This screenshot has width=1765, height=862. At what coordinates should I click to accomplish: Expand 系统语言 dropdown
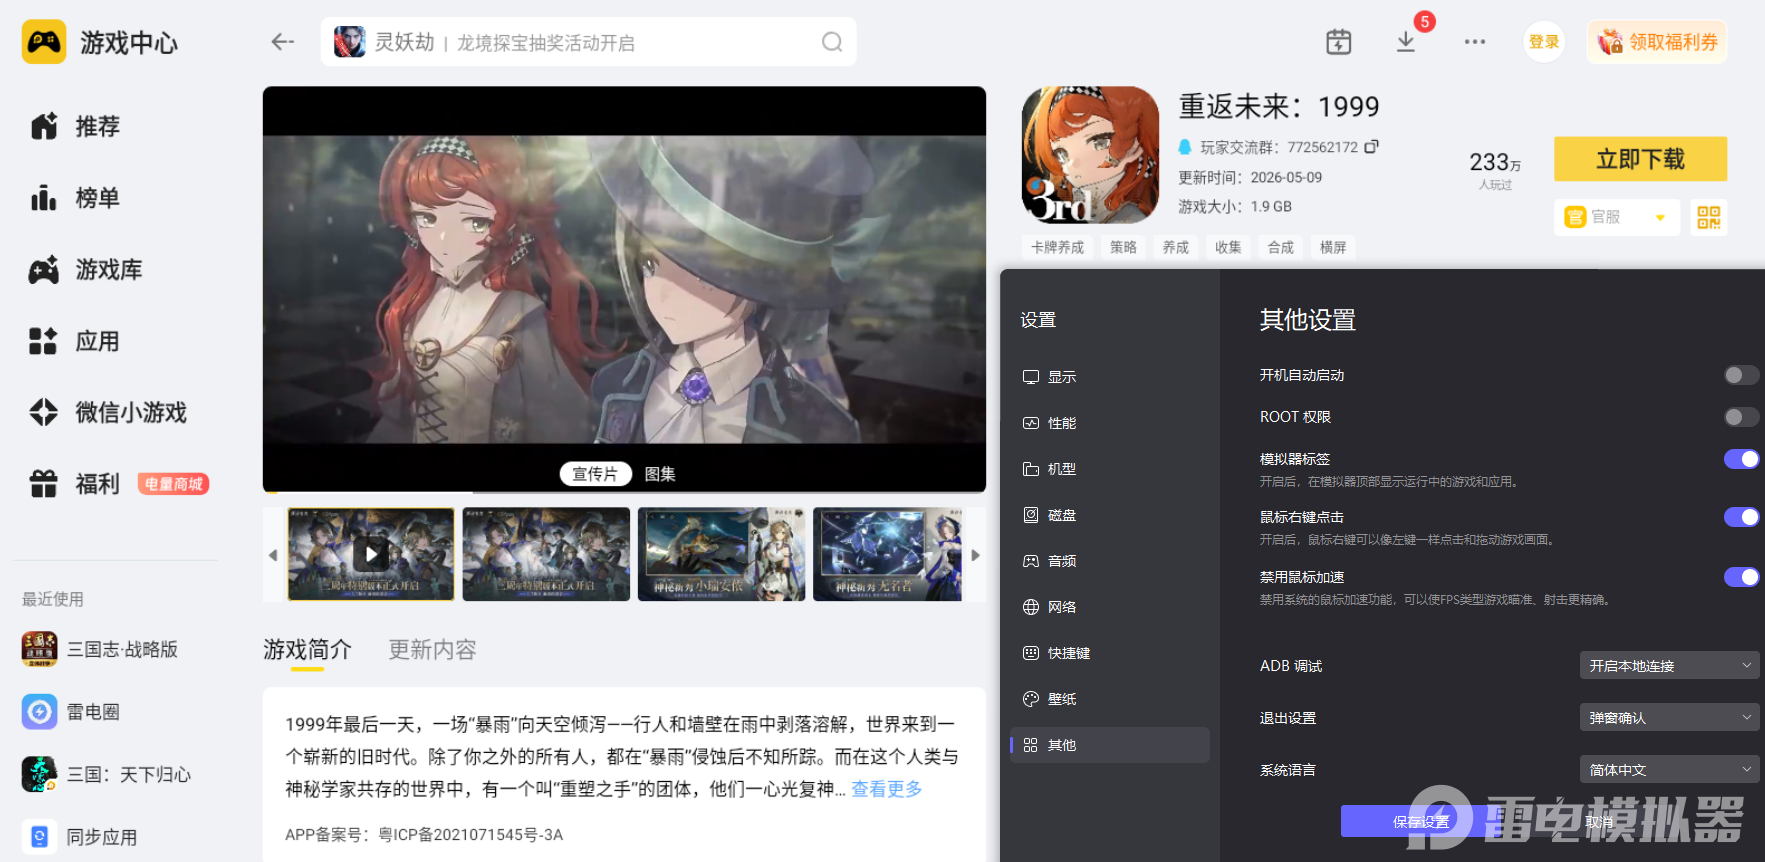[1669, 770]
